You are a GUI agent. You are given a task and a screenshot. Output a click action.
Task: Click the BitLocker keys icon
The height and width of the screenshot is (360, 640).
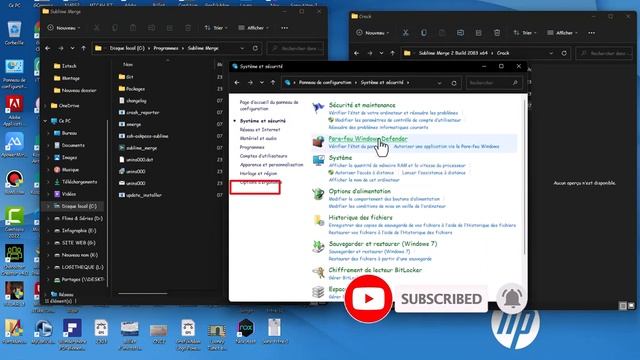coord(318,273)
